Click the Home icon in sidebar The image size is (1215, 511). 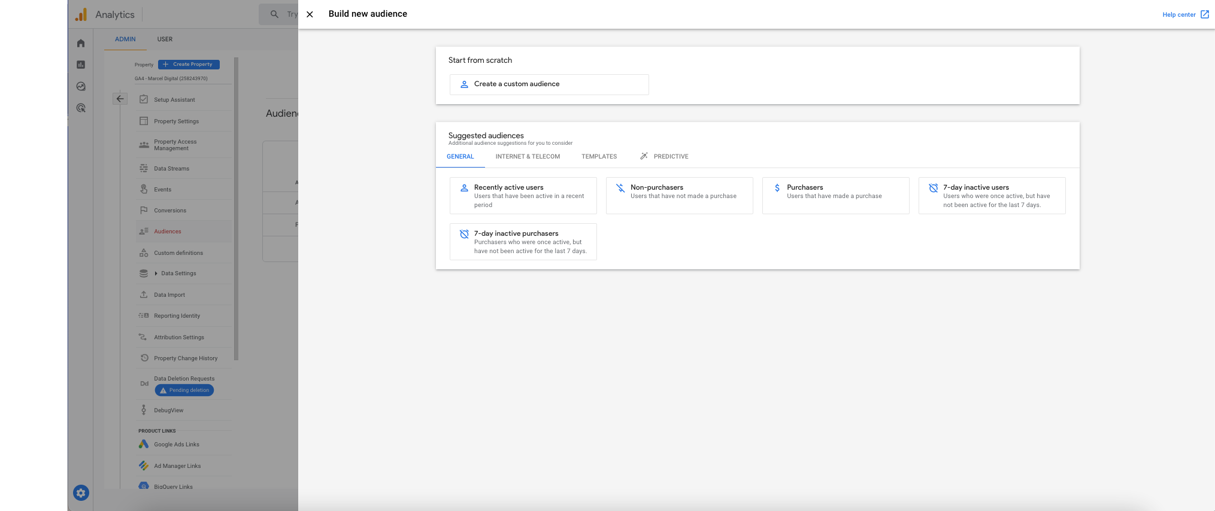pyautogui.click(x=81, y=43)
